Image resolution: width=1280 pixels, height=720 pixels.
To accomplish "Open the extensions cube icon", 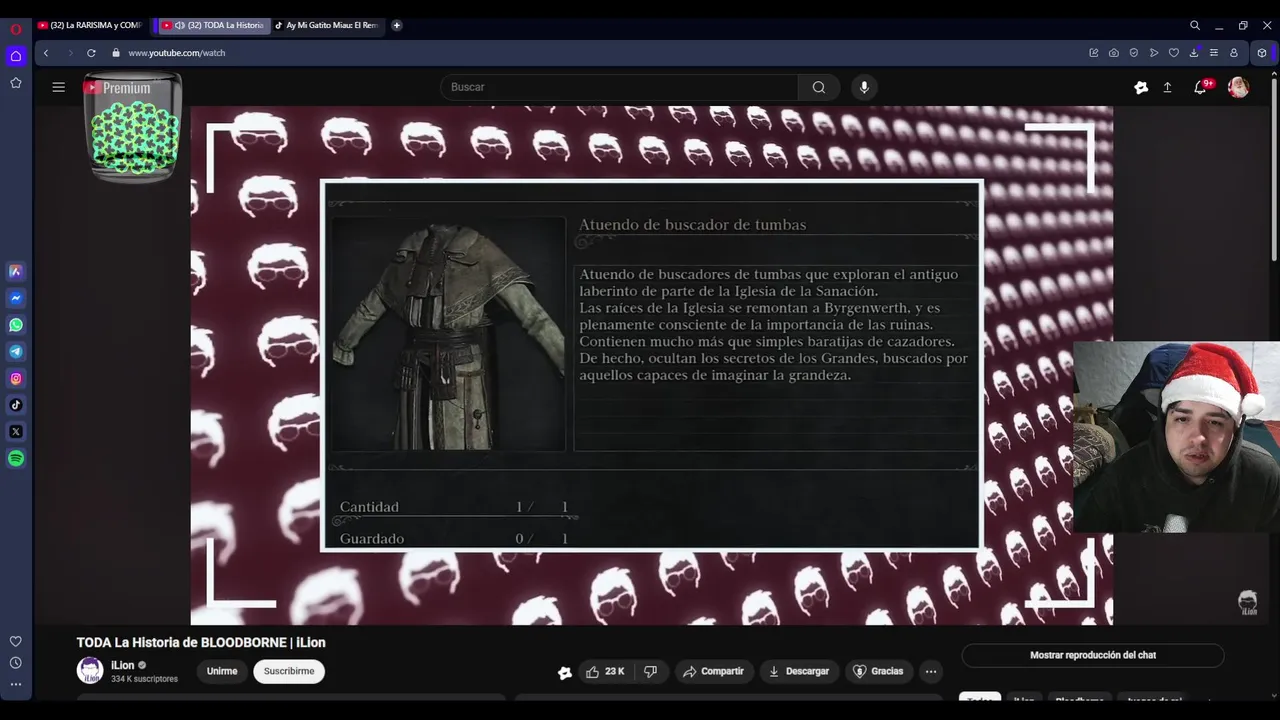I will click(1262, 53).
